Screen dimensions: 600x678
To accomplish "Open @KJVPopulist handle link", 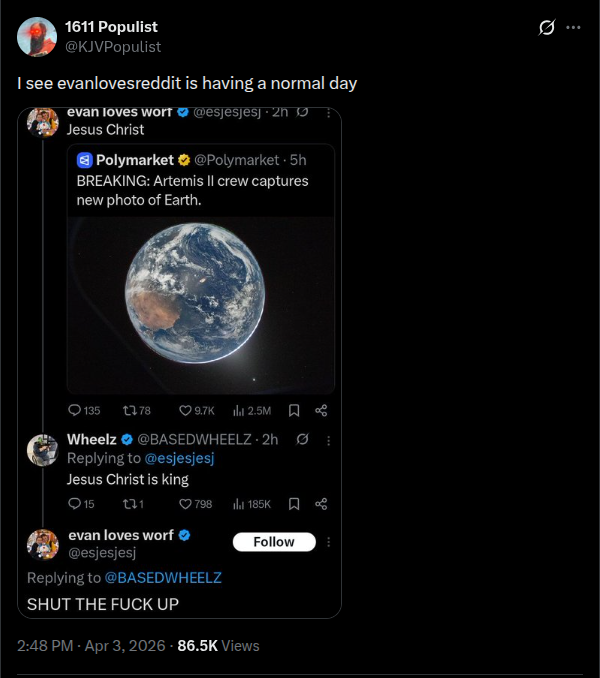I will click(112, 46).
